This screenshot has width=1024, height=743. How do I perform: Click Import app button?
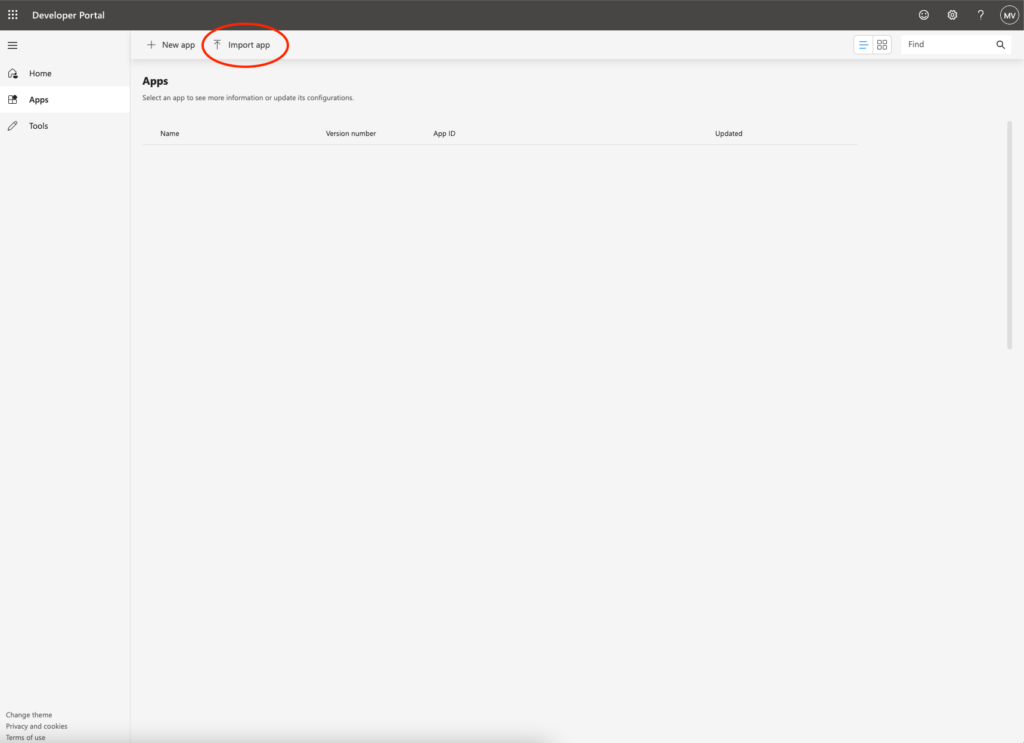point(242,44)
